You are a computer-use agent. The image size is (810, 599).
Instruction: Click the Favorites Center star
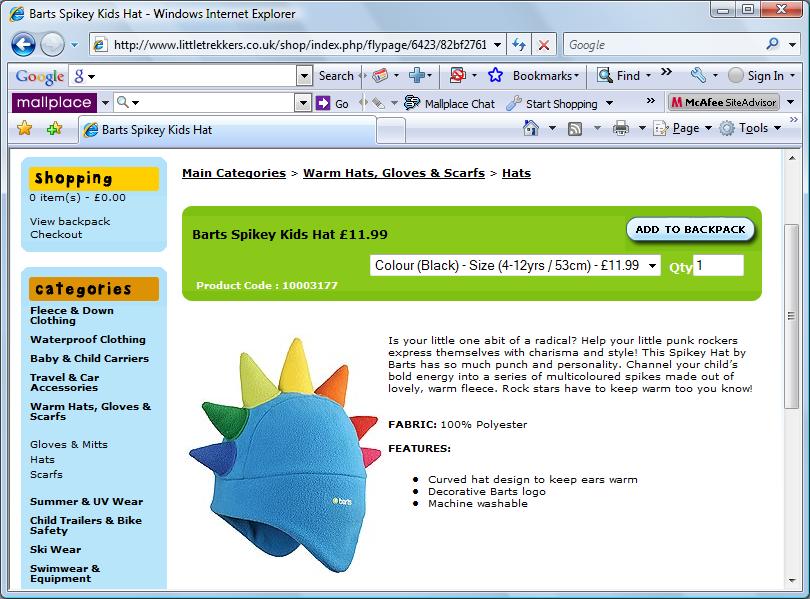coord(24,129)
